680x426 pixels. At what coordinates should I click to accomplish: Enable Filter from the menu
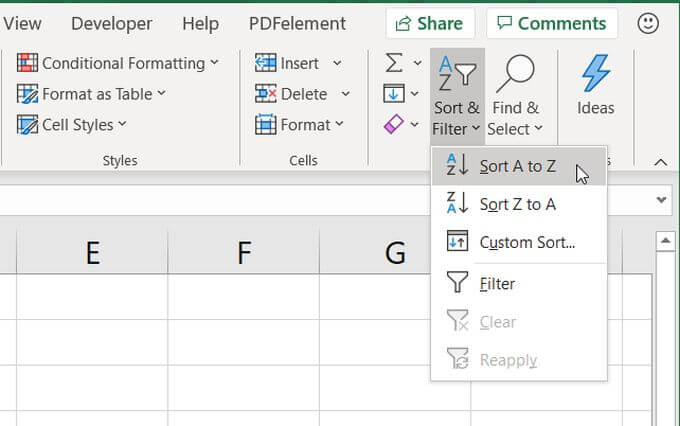pos(497,284)
